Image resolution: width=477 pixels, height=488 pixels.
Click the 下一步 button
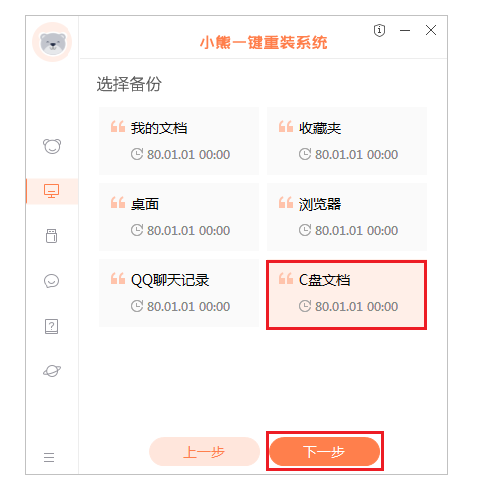325,451
